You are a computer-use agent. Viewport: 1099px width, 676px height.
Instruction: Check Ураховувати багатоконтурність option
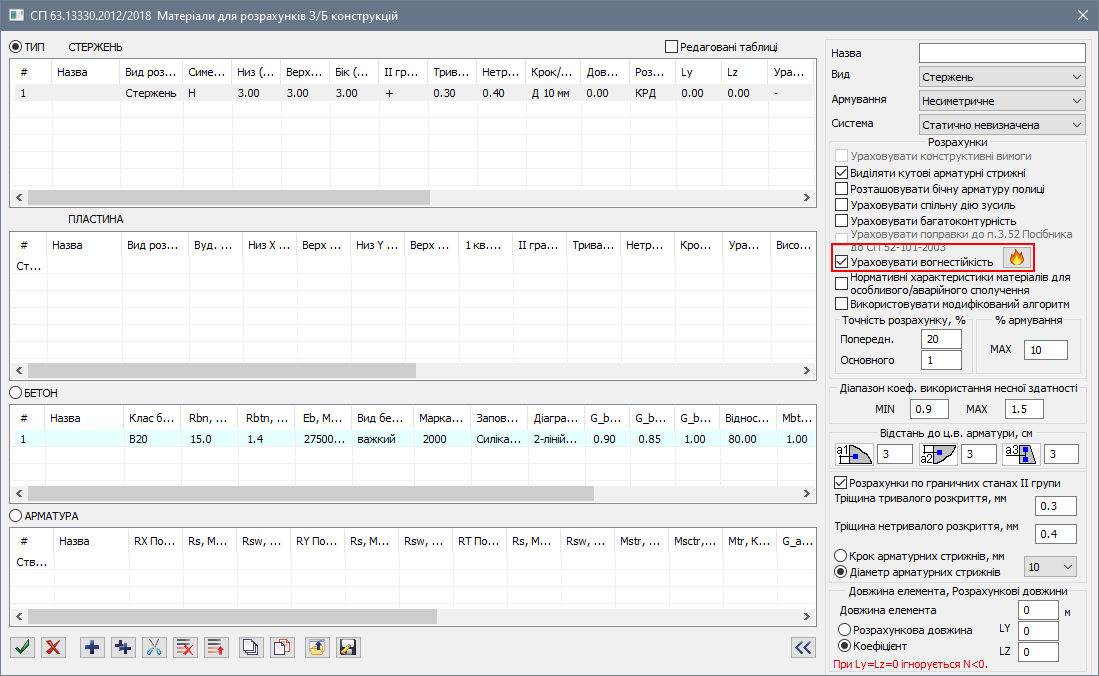coord(841,220)
